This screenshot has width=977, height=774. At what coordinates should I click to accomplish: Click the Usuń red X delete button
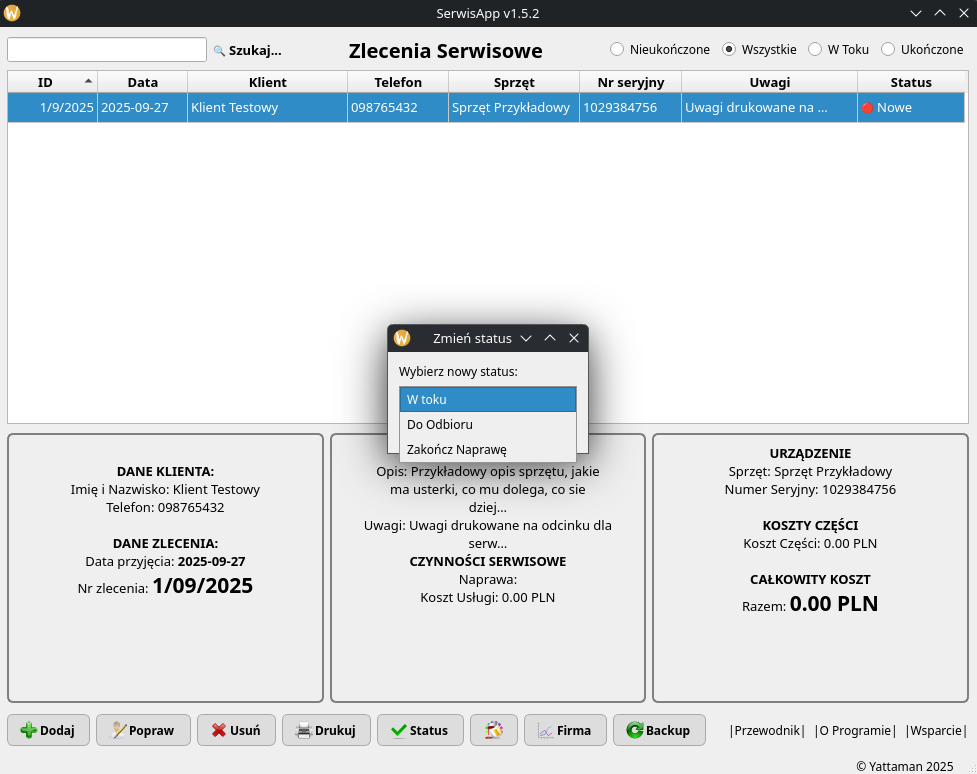point(236,730)
